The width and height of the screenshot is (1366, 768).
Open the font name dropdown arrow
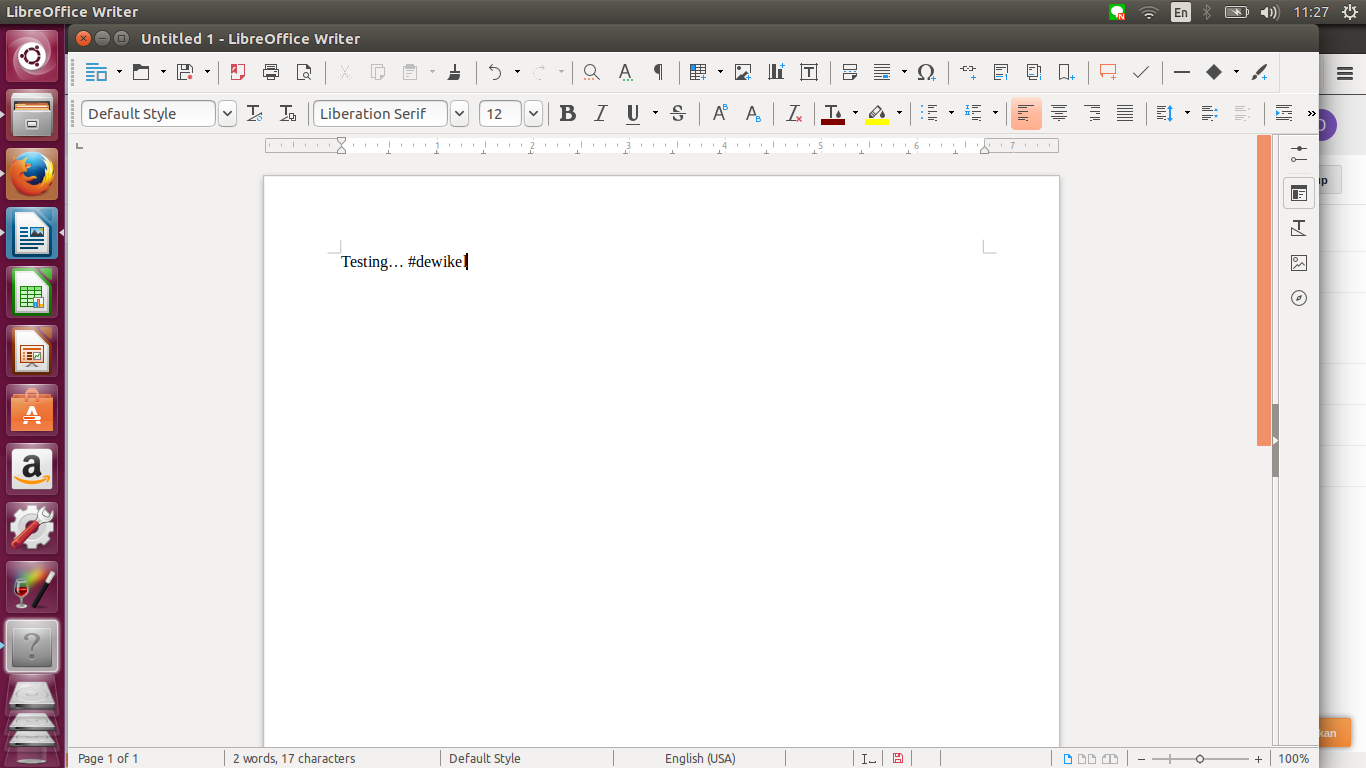click(x=459, y=114)
